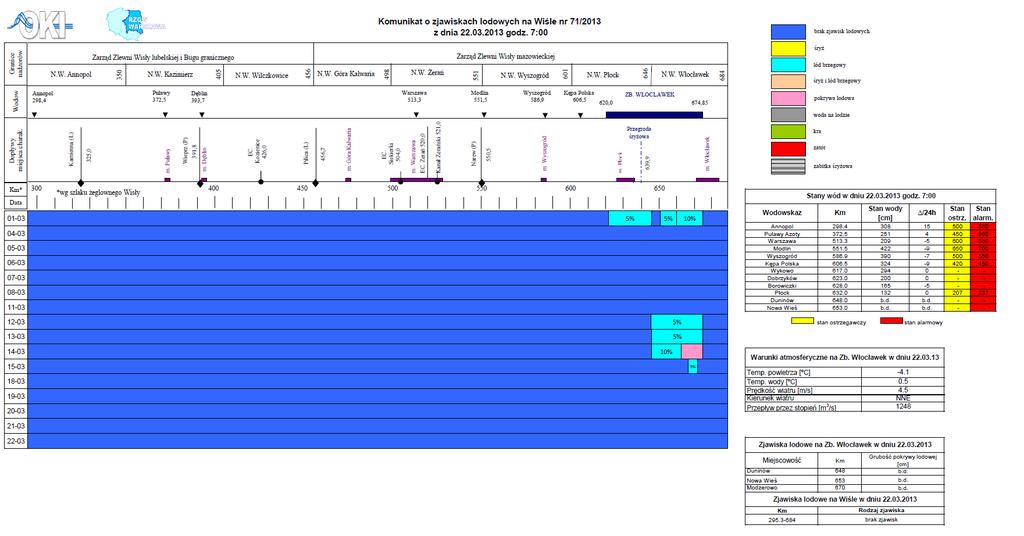Click the N.W. Wilczkowice section header
This screenshot has width=1024, height=536.
(x=261, y=75)
